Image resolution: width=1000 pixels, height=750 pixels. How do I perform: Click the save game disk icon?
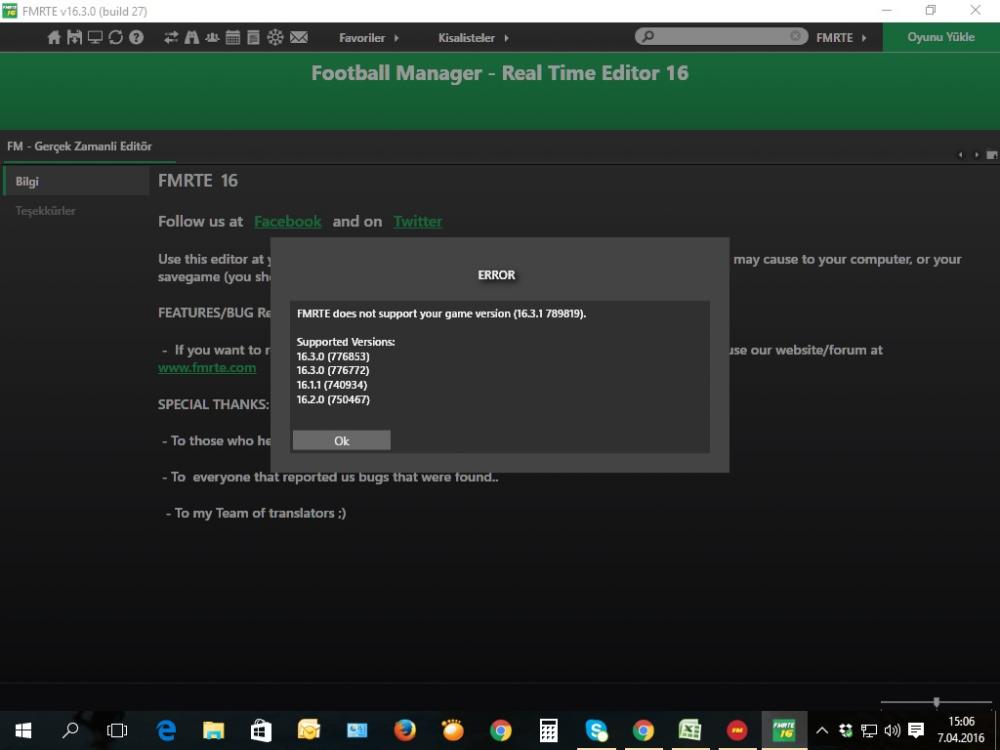[75, 38]
